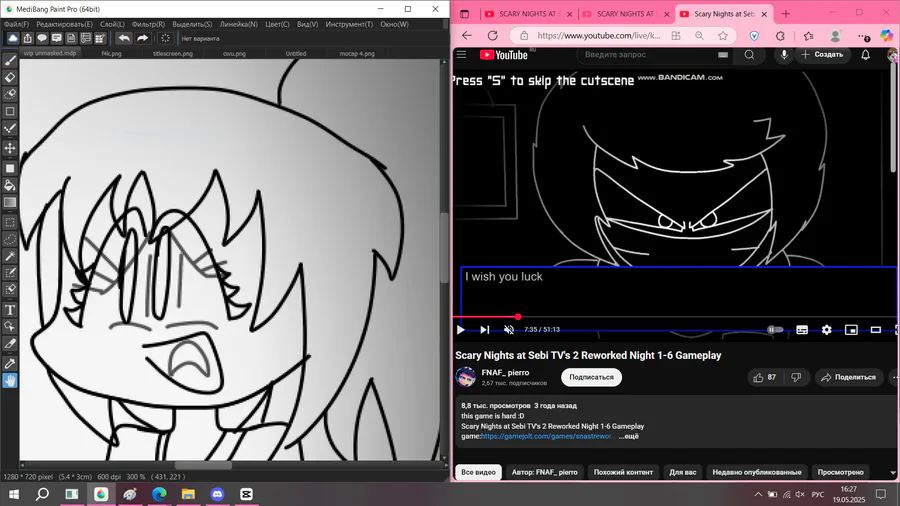Click the YouTube search input field
The height and width of the screenshot is (506, 900).
pyautogui.click(x=647, y=55)
